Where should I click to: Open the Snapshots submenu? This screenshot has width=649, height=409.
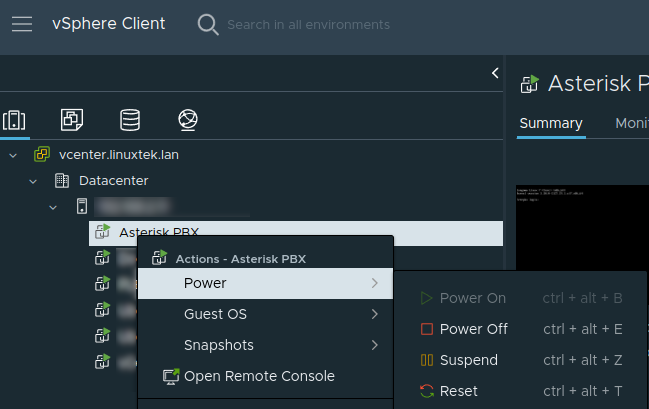(265, 345)
